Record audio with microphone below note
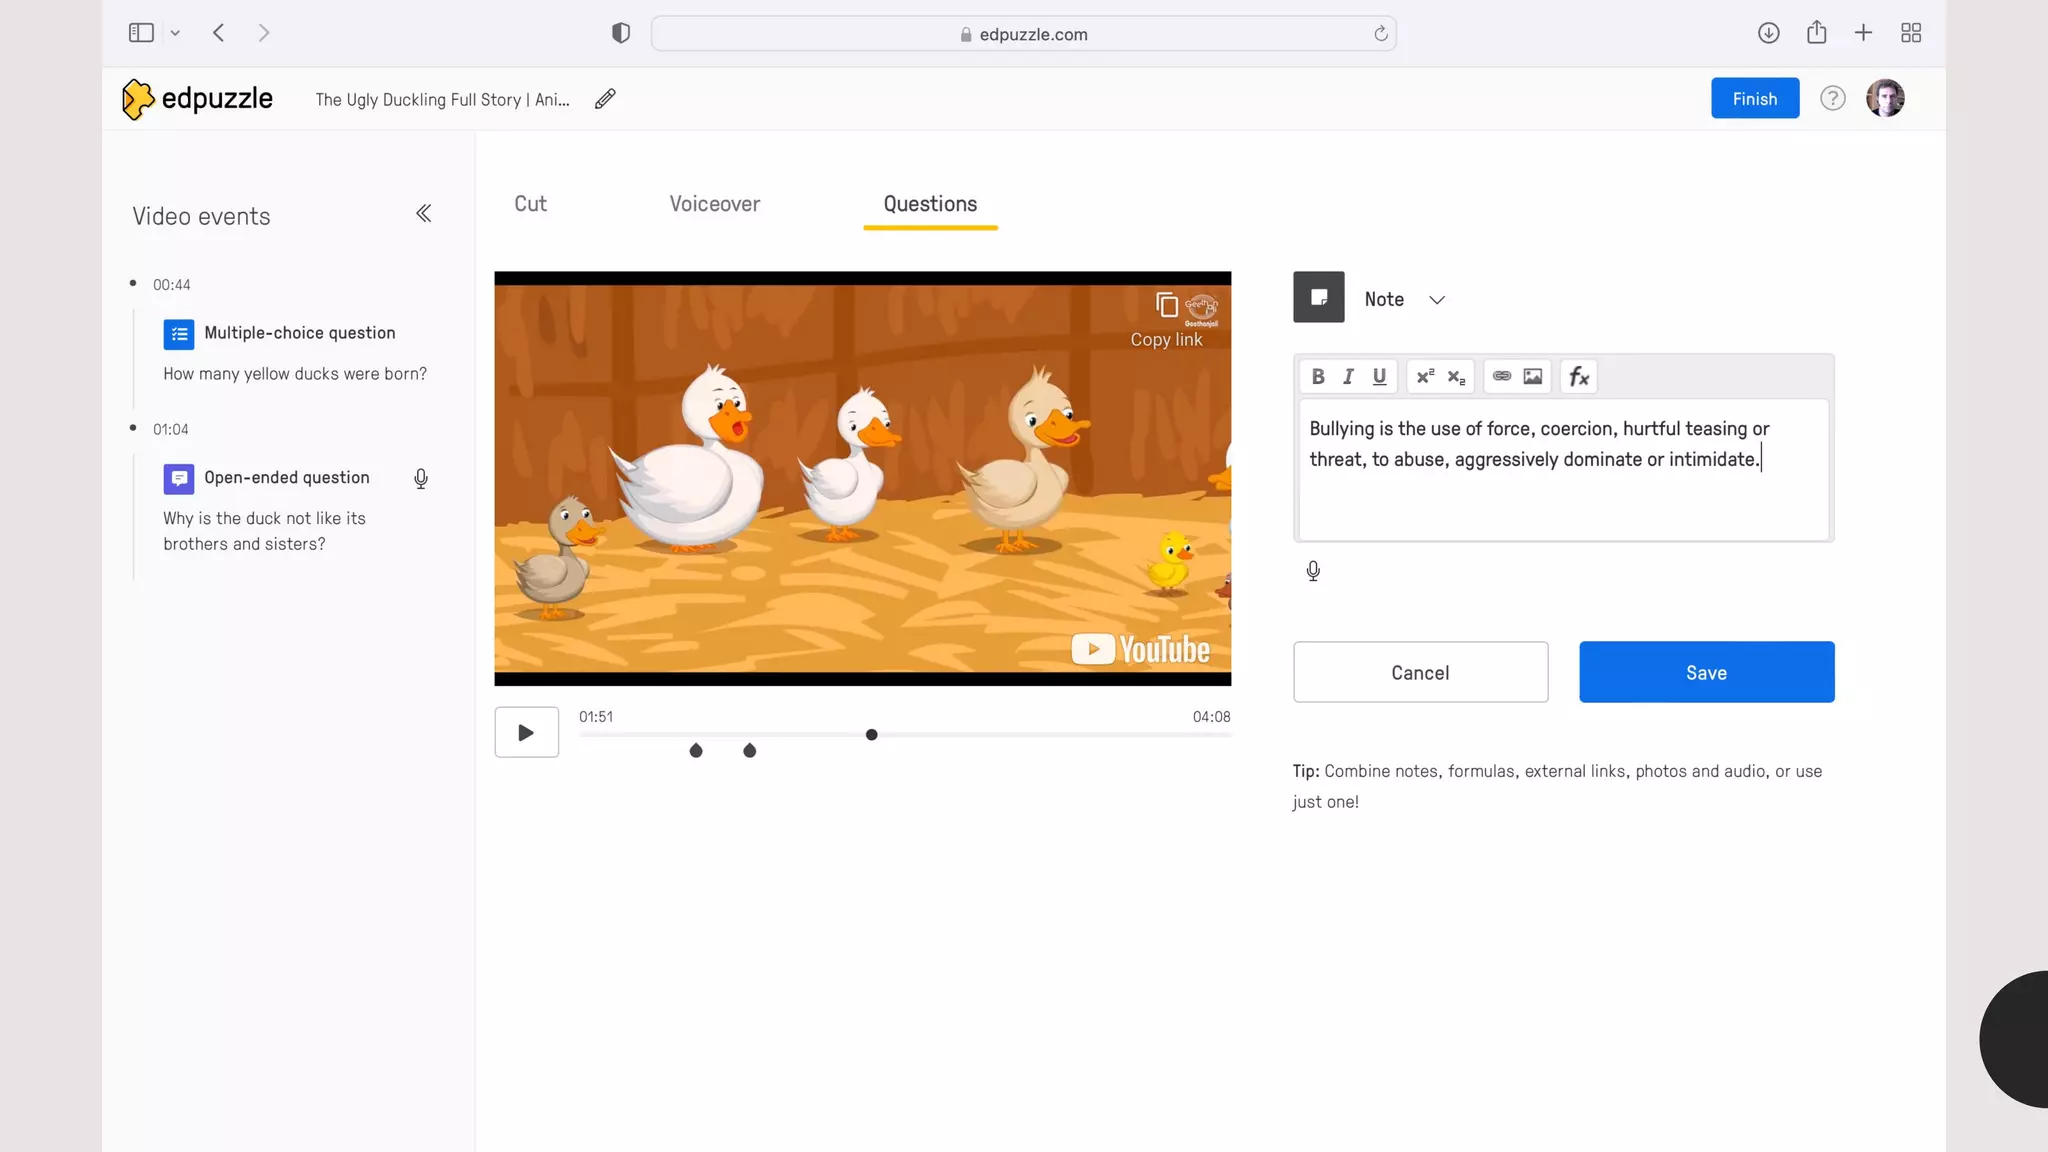 tap(1313, 571)
